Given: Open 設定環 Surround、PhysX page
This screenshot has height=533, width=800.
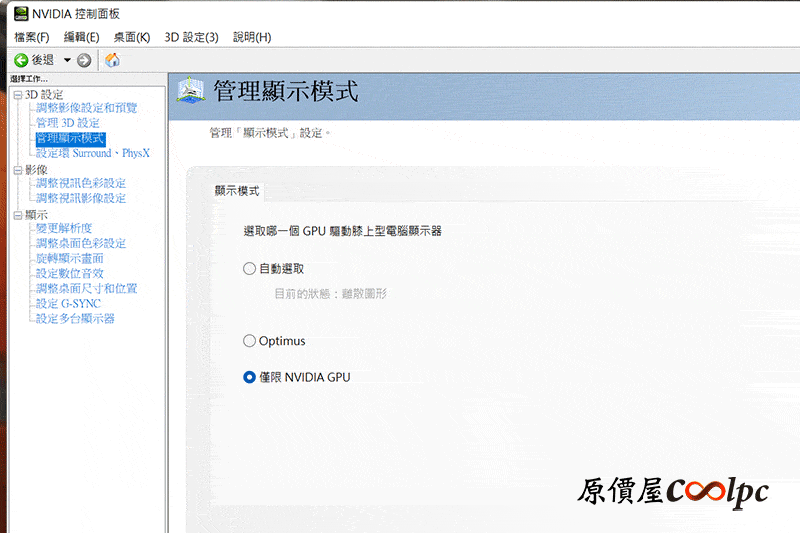Looking at the screenshot, I should [x=93, y=153].
